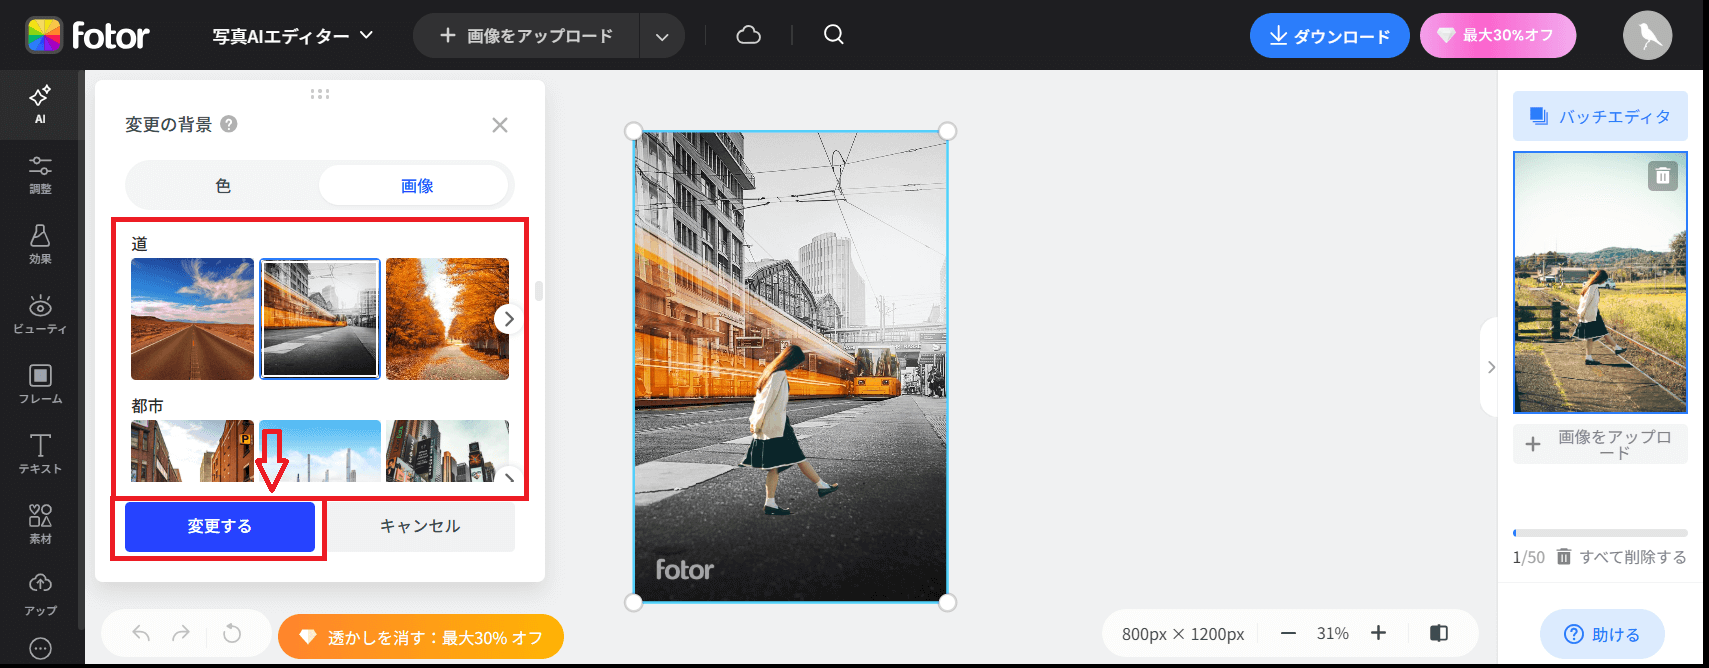The image size is (1709, 668).
Task: Click すべて削除する link
Action: point(1622,557)
